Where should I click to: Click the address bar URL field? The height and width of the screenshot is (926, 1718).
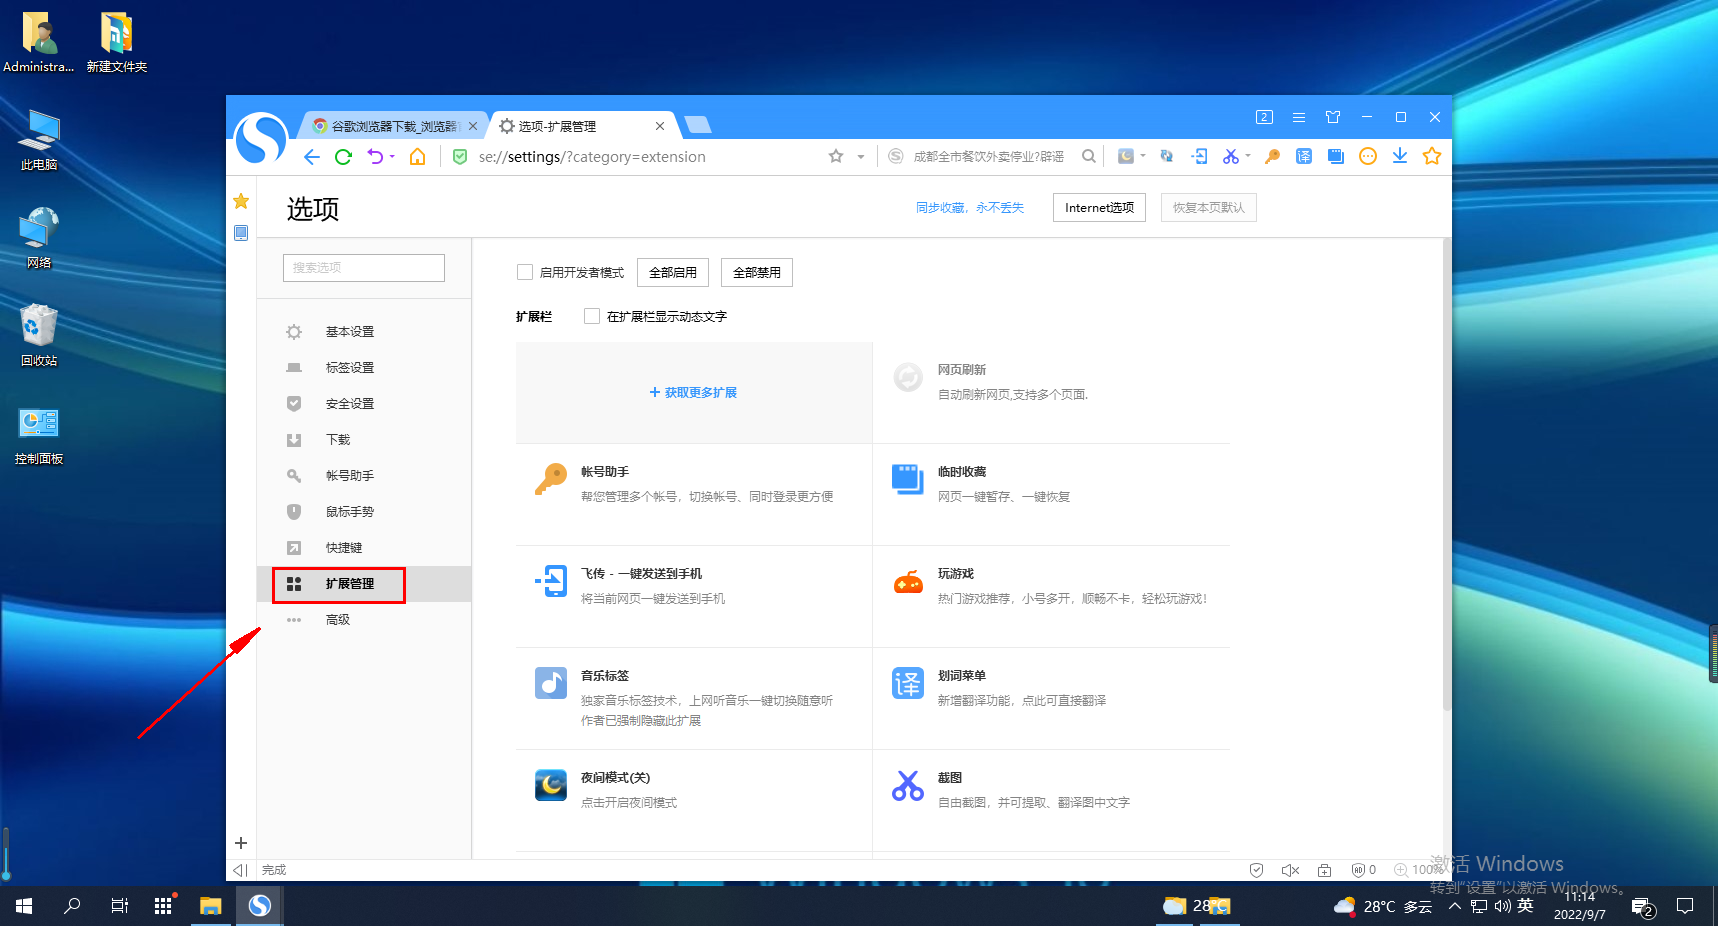(640, 157)
